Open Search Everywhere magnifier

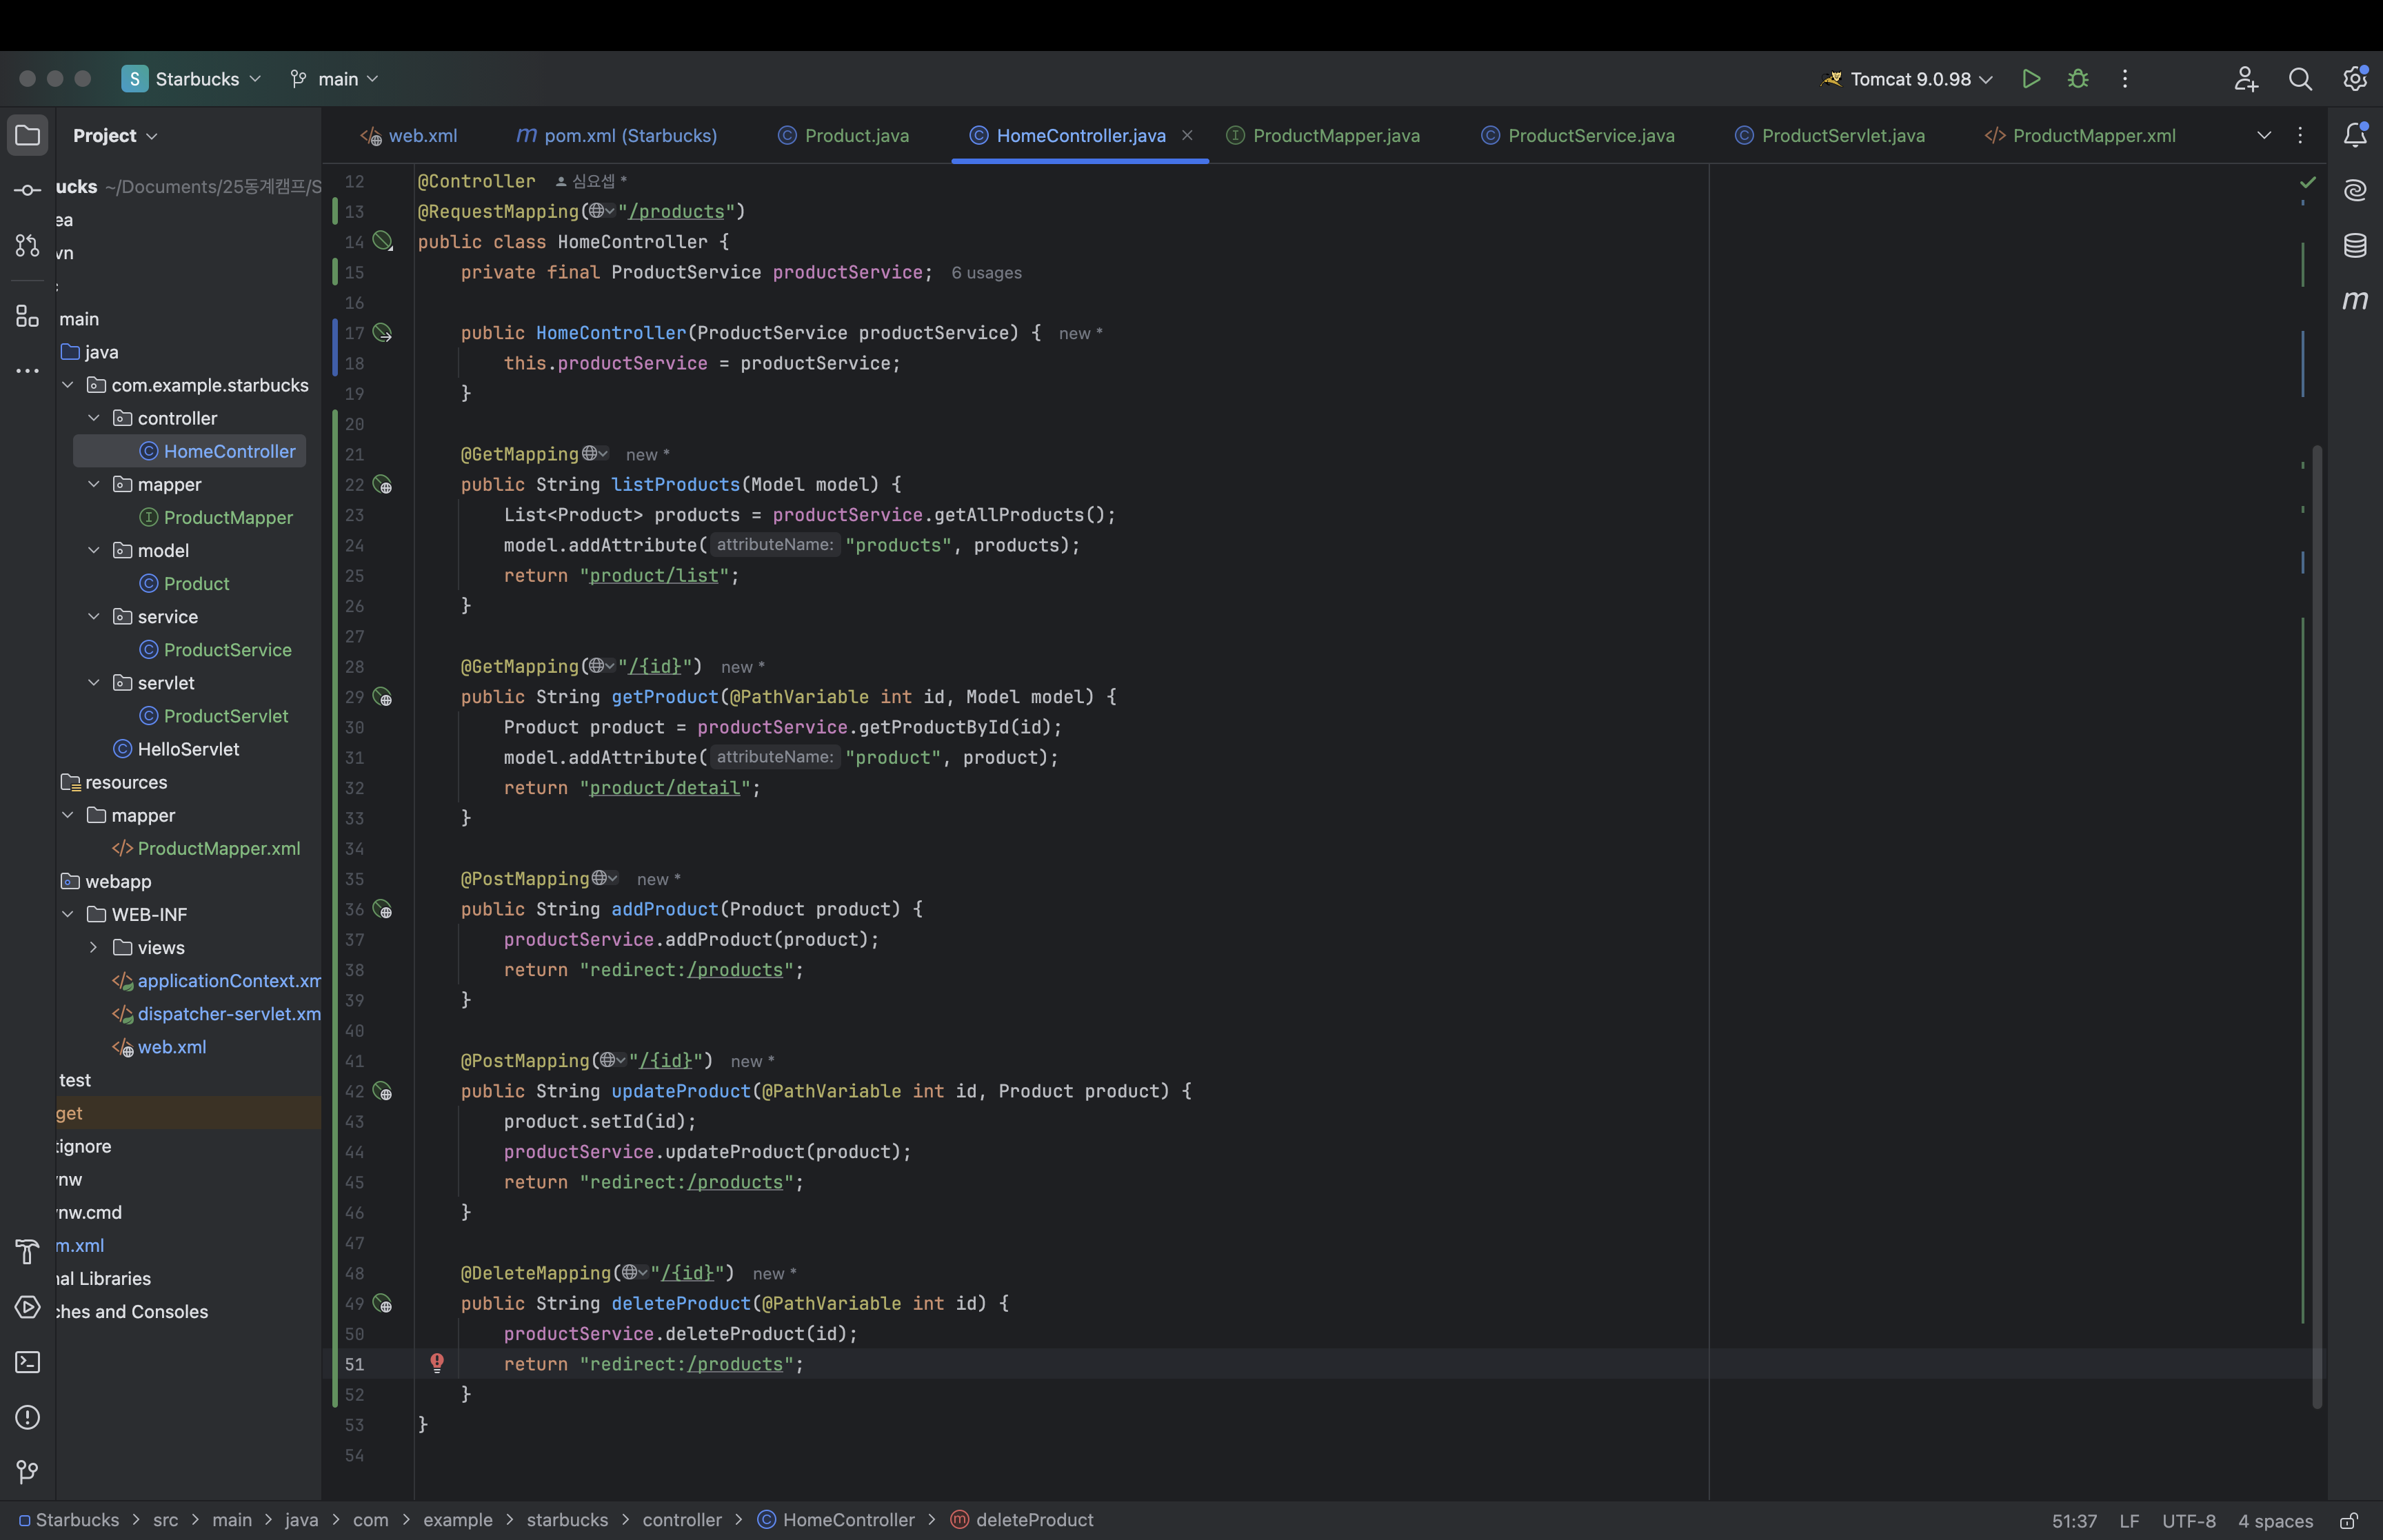click(x=2300, y=78)
